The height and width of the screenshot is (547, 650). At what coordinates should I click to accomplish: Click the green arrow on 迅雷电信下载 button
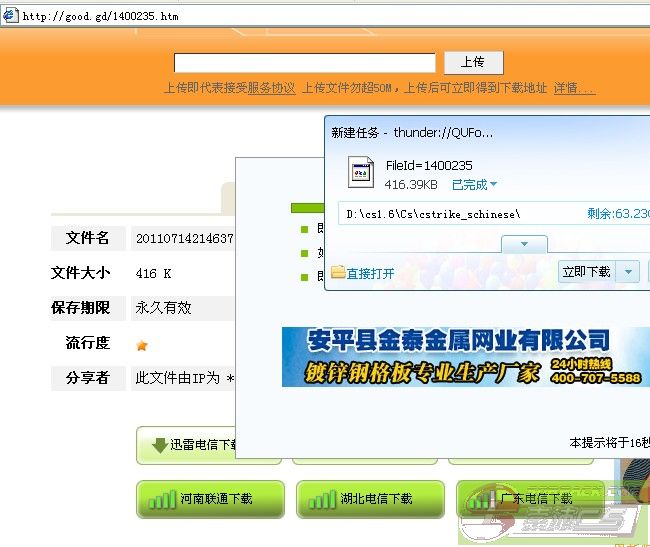point(158,445)
